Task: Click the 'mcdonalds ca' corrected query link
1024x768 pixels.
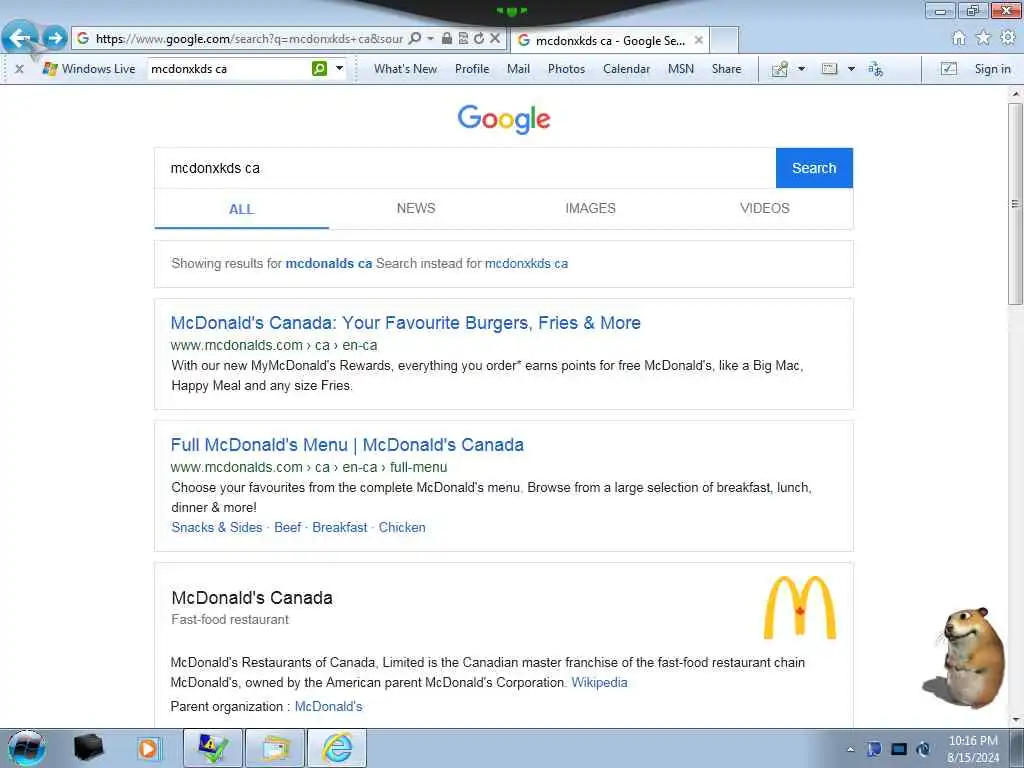Action: 328,263
